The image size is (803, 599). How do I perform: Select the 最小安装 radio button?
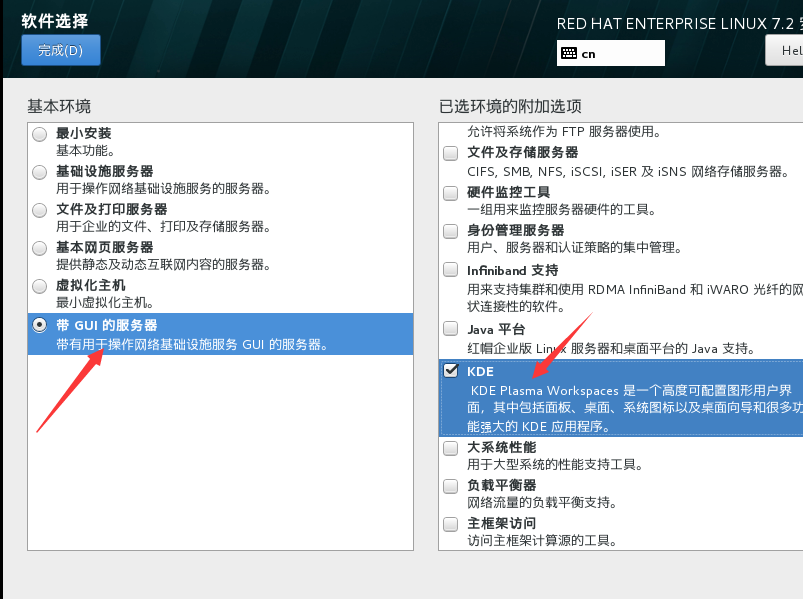(39, 134)
